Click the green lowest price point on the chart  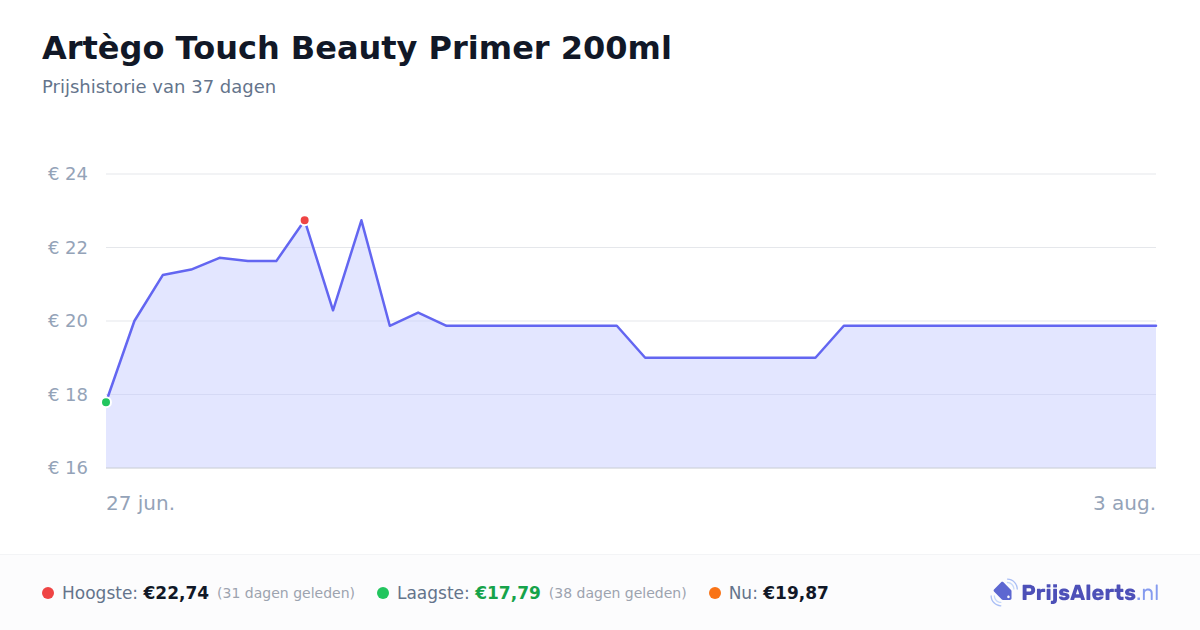tap(106, 402)
